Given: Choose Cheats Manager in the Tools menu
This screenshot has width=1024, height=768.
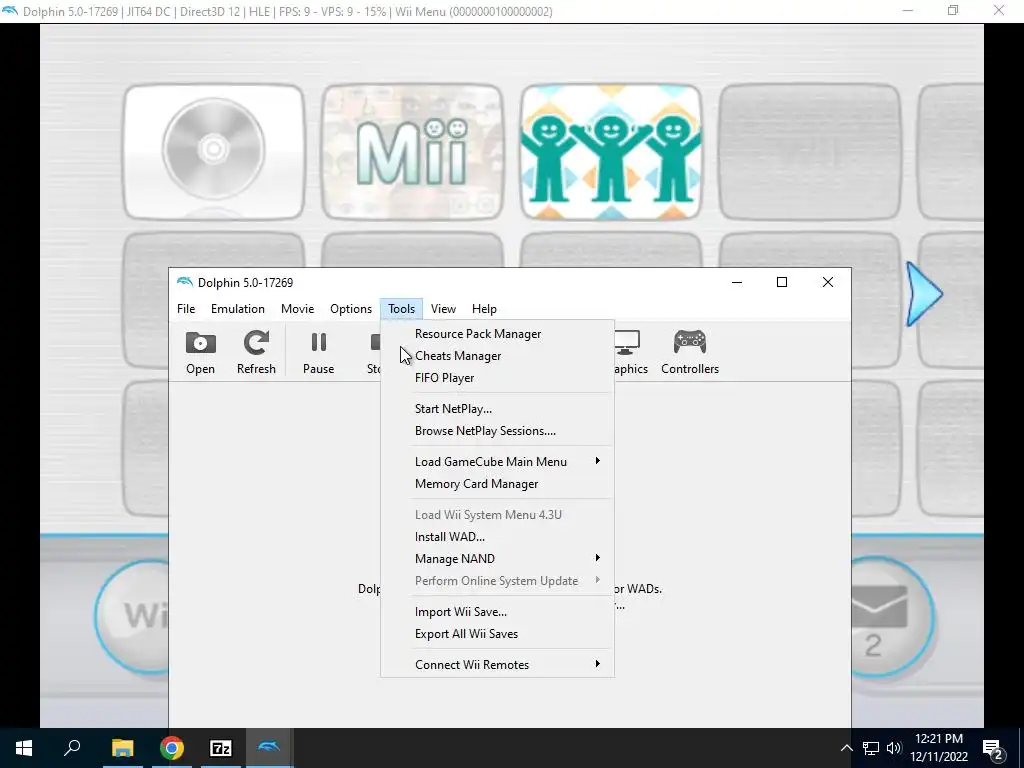Looking at the screenshot, I should point(497,356).
